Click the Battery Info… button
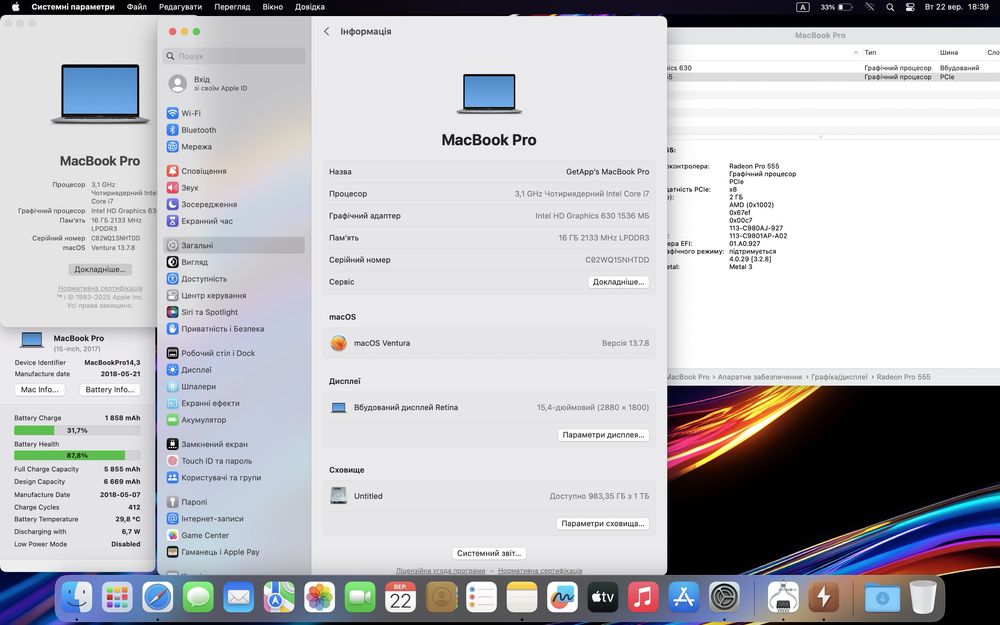Screen dimensions: 1000x625 coord(110,390)
